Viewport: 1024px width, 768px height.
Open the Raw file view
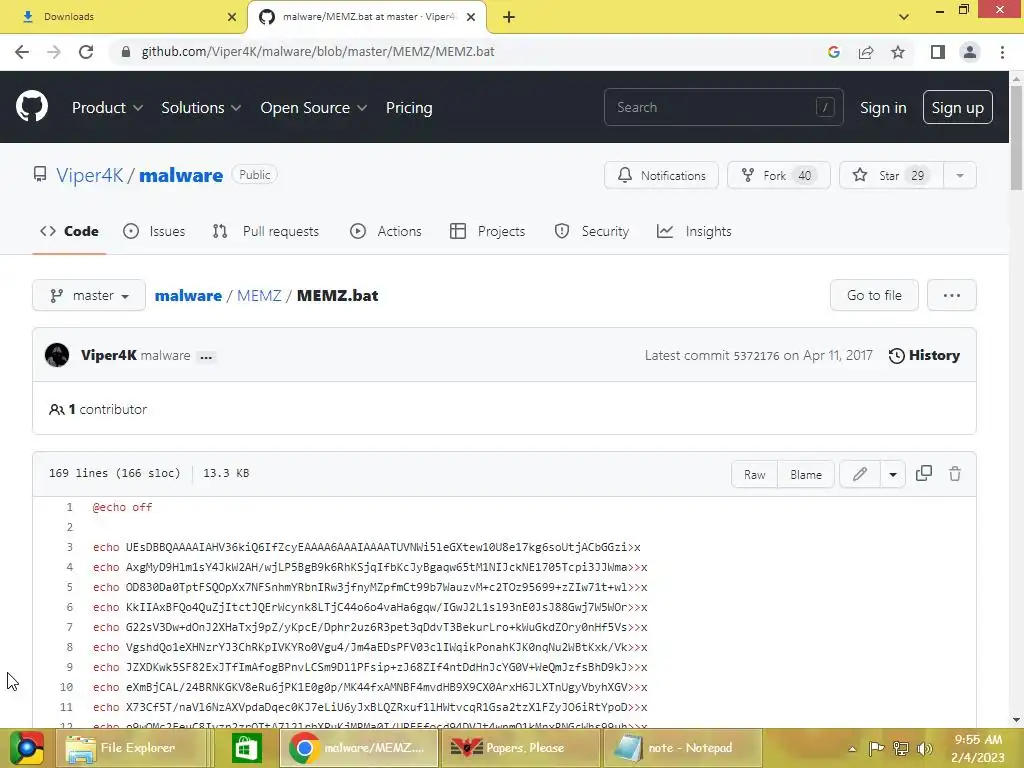(754, 475)
